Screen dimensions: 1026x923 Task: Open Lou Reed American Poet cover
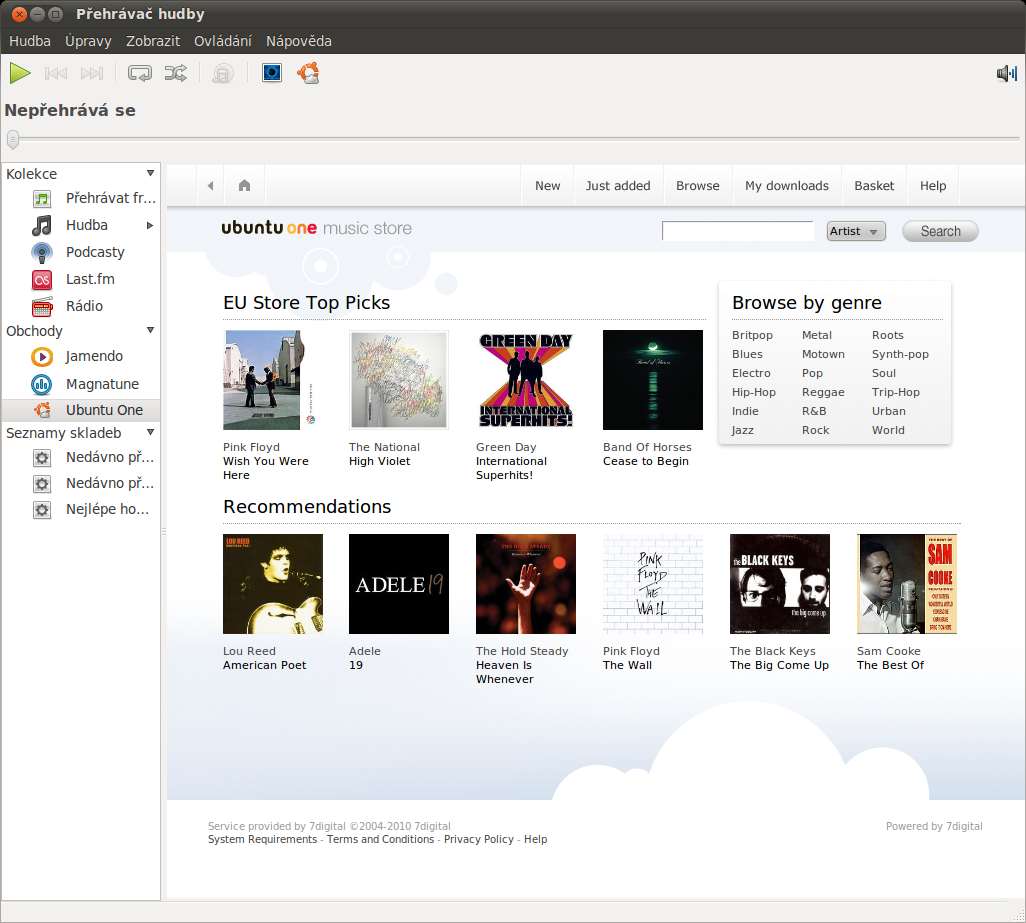pos(273,584)
